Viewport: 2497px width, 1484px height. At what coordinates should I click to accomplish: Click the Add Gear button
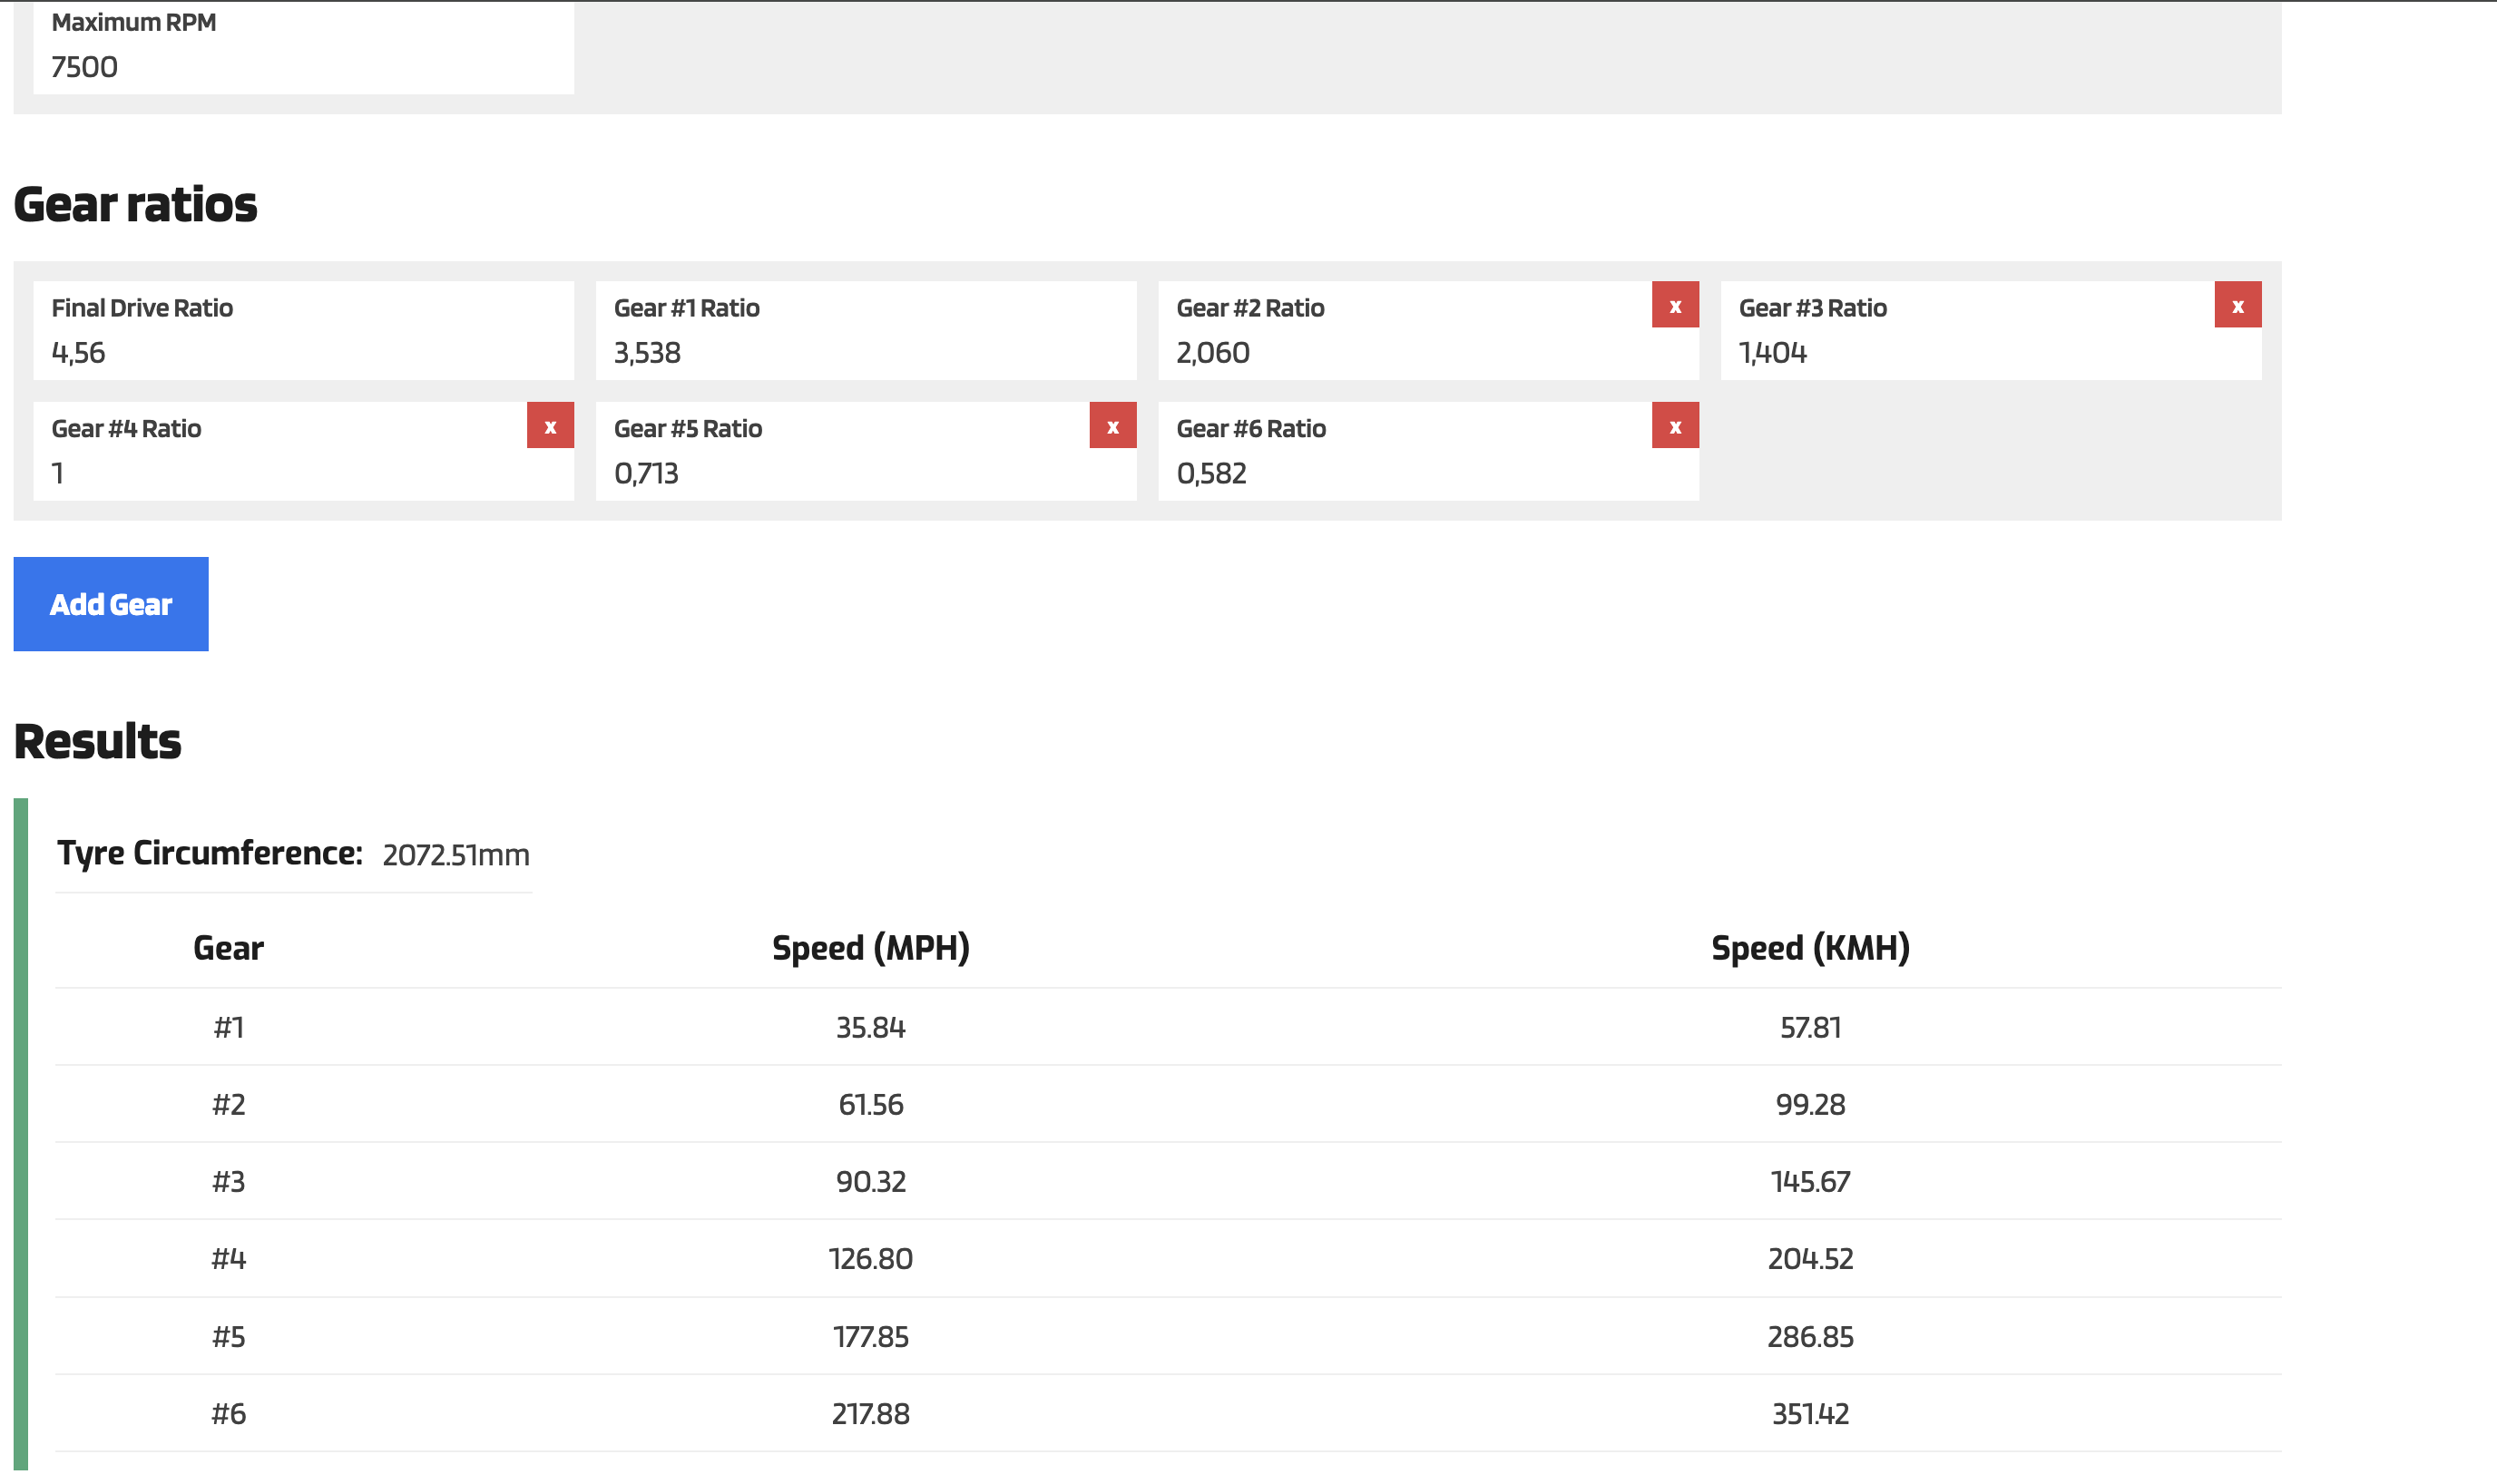[111, 604]
